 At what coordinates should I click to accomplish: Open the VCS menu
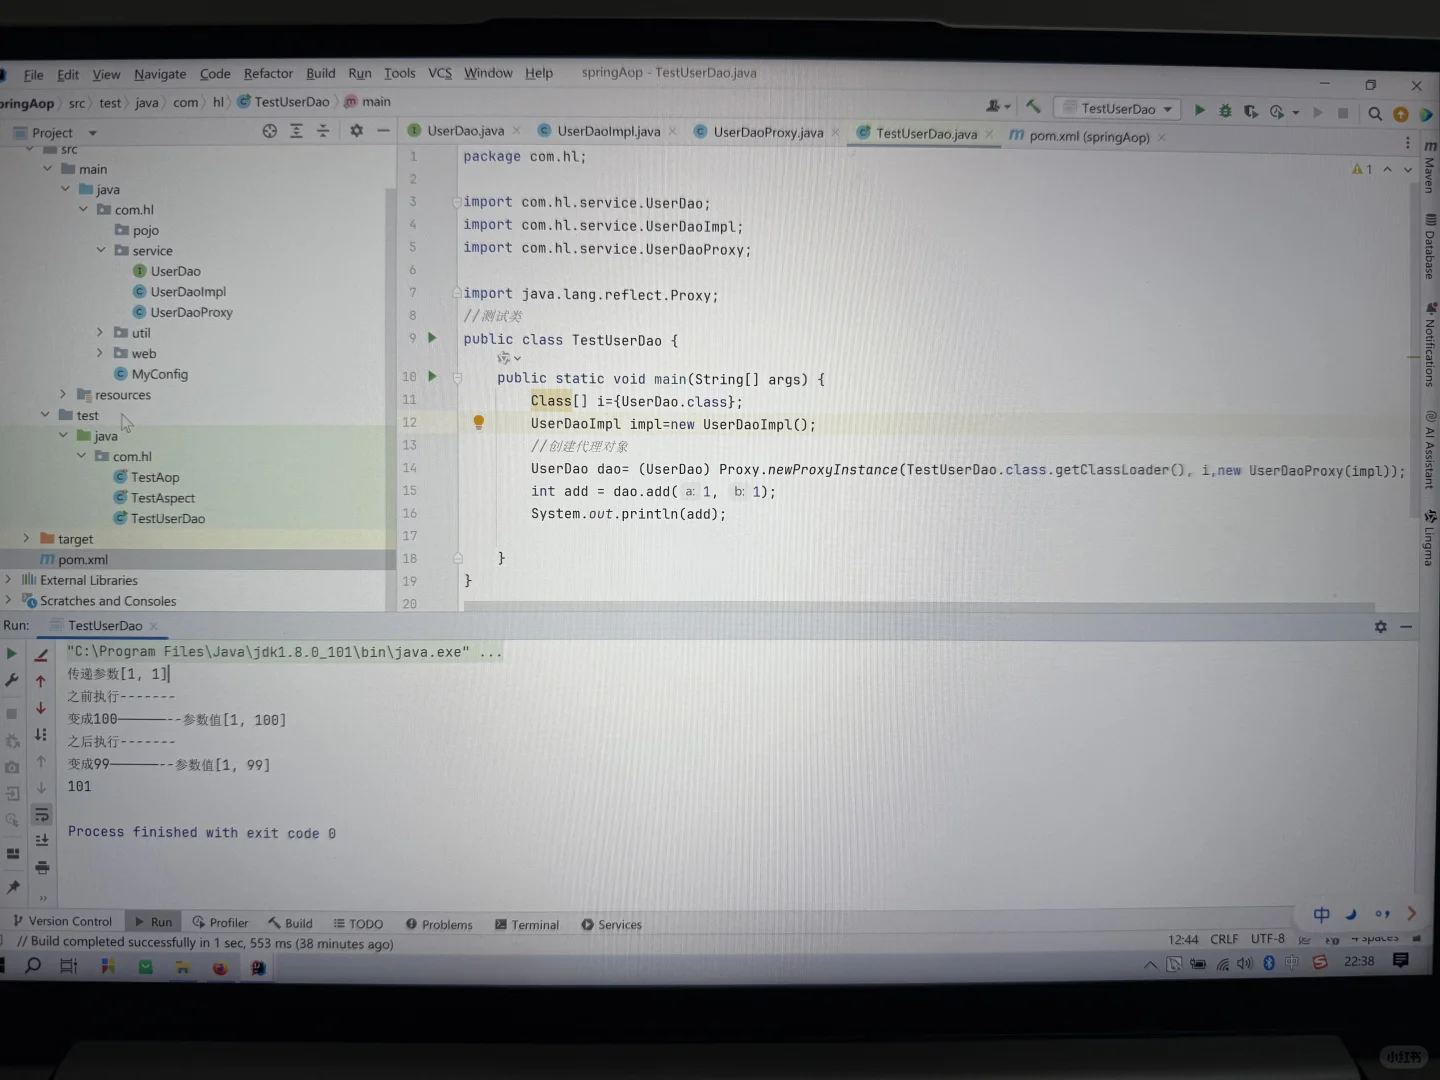(440, 73)
